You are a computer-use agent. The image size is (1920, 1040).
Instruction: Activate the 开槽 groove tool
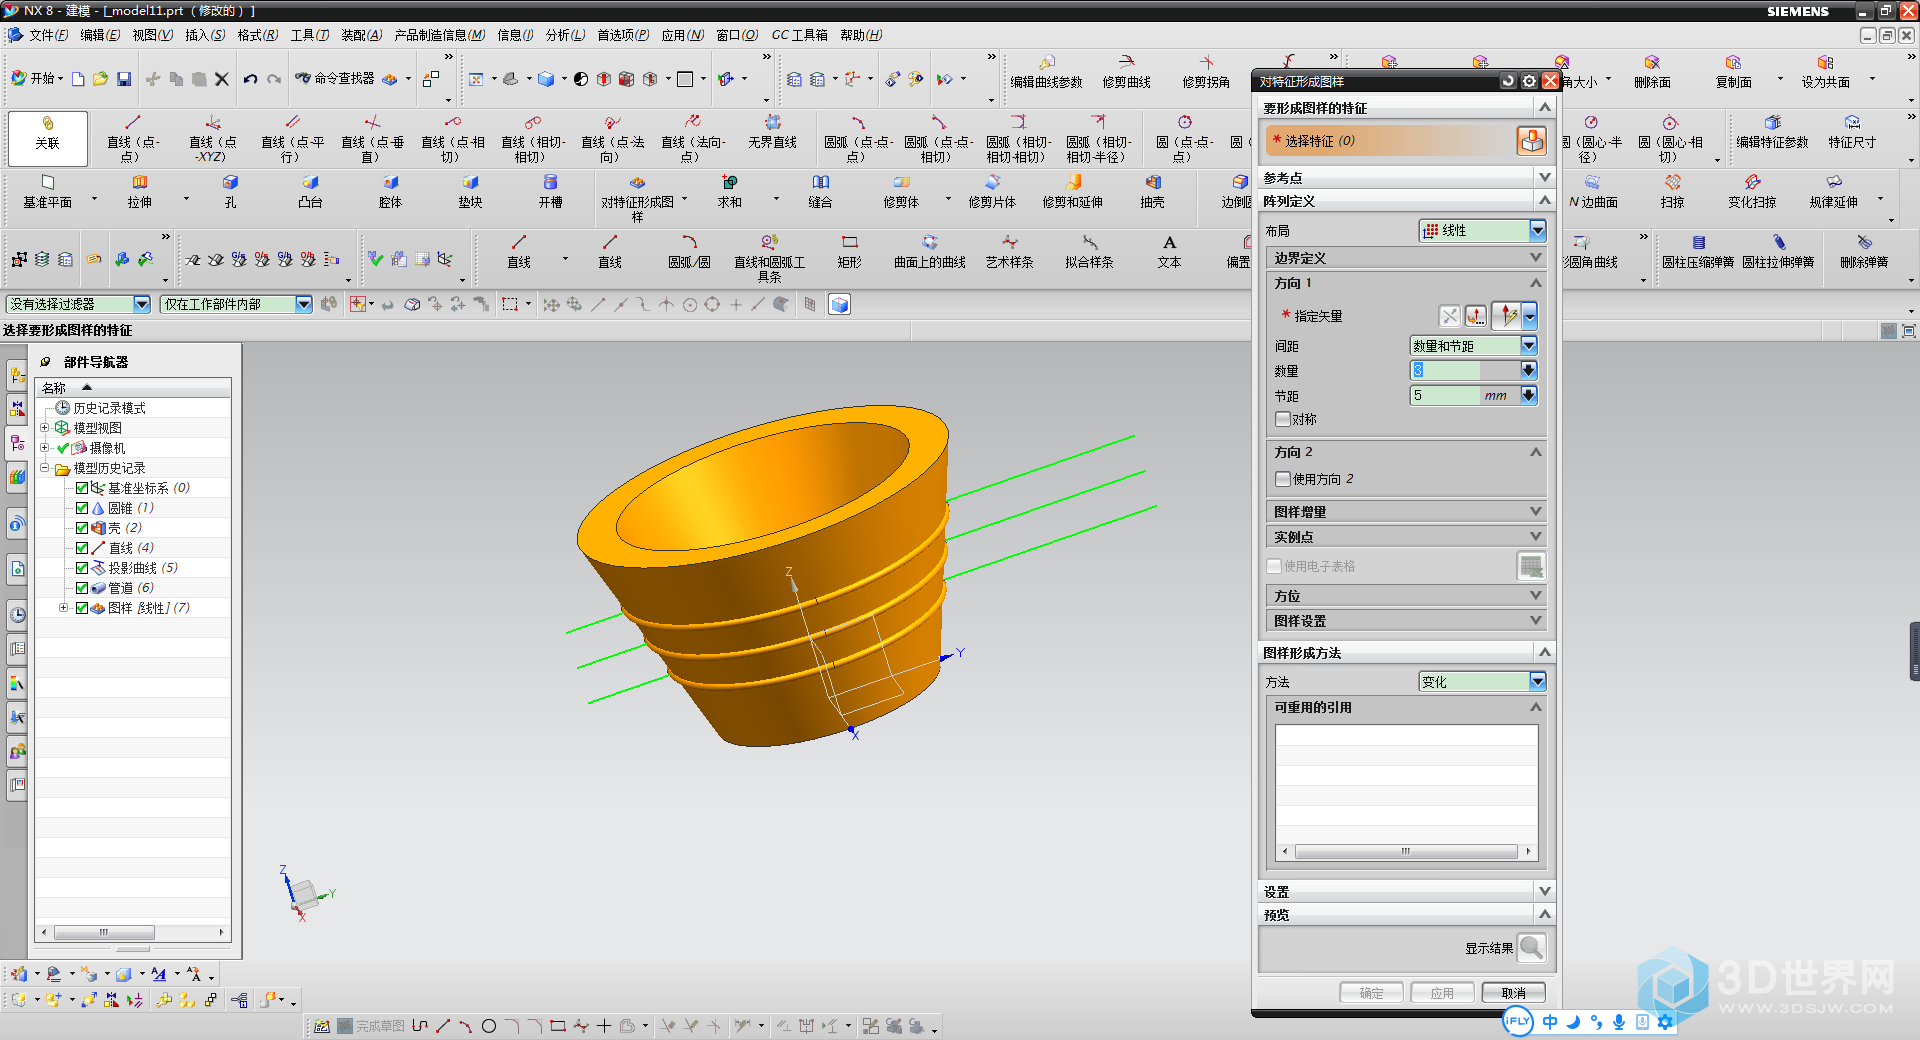click(x=550, y=191)
